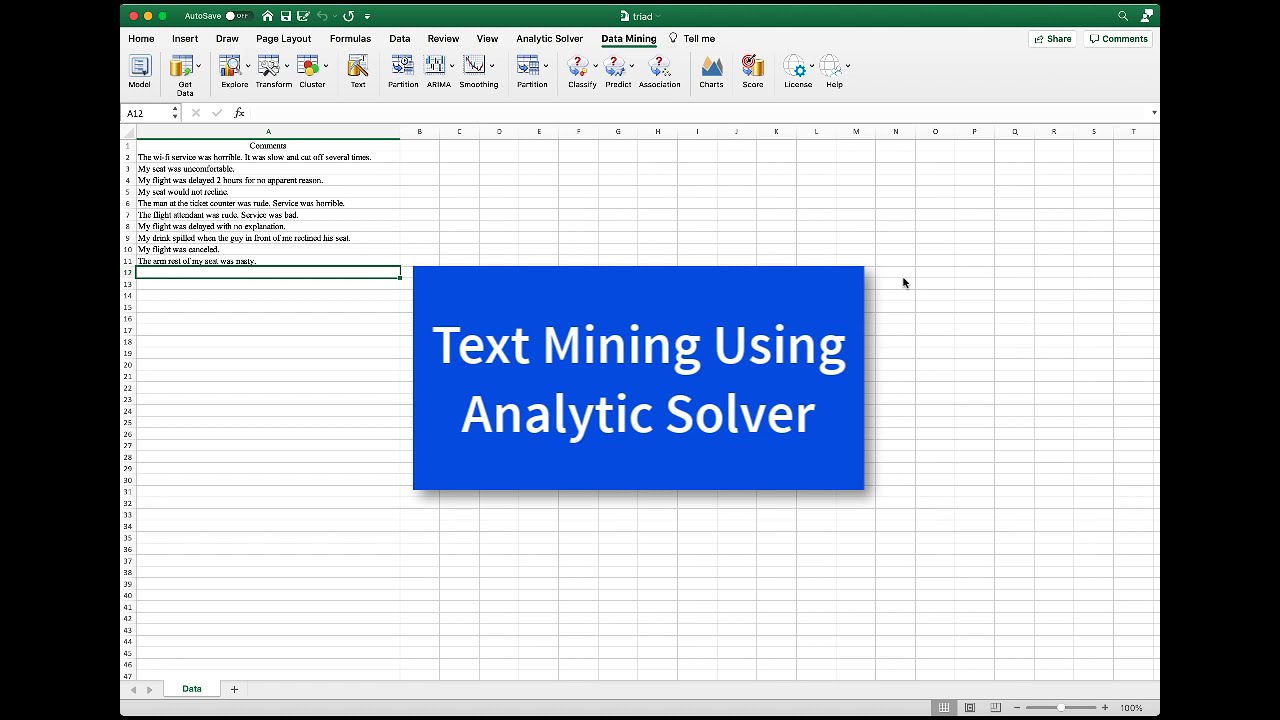Click the zoom in plus button
The height and width of the screenshot is (720, 1280).
pos(1105,708)
